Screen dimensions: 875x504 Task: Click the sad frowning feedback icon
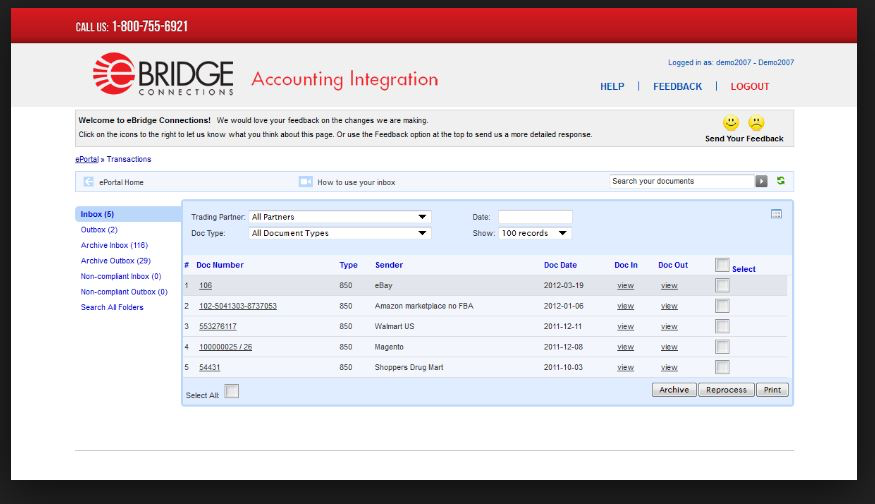tap(756, 122)
